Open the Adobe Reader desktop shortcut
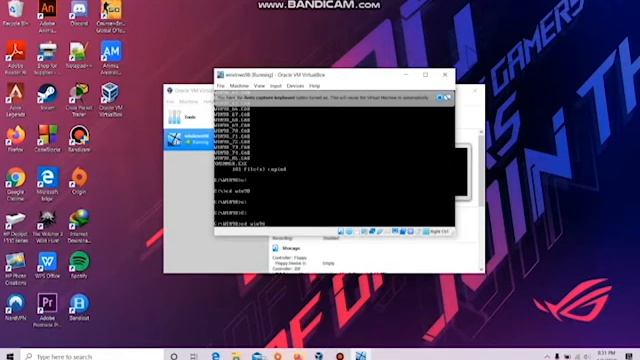 pyautogui.click(x=16, y=58)
